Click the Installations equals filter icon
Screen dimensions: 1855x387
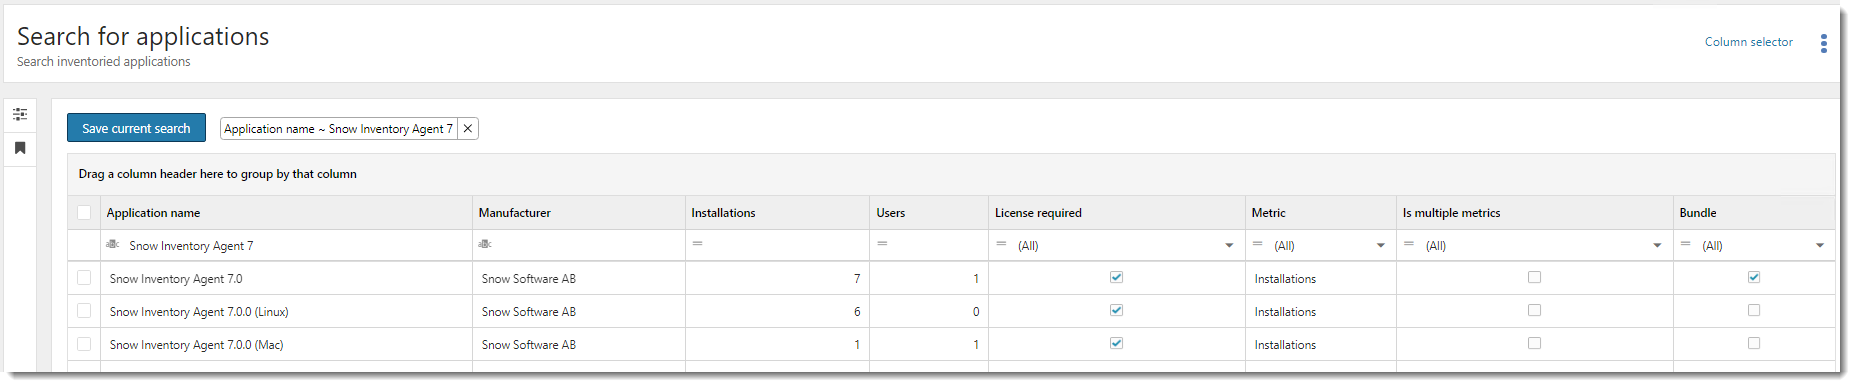pos(697,244)
